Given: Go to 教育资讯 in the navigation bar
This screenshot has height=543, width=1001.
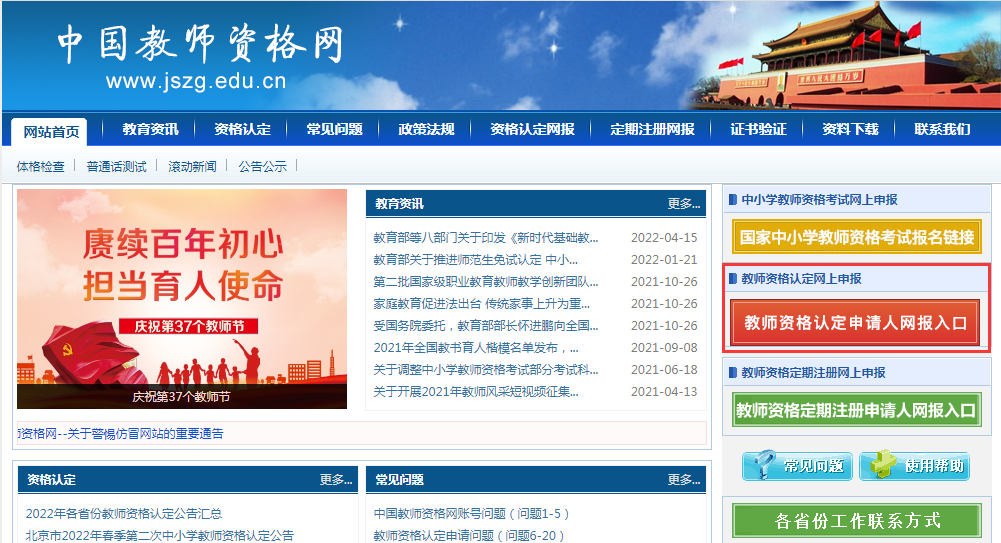Looking at the screenshot, I should coord(150,130).
